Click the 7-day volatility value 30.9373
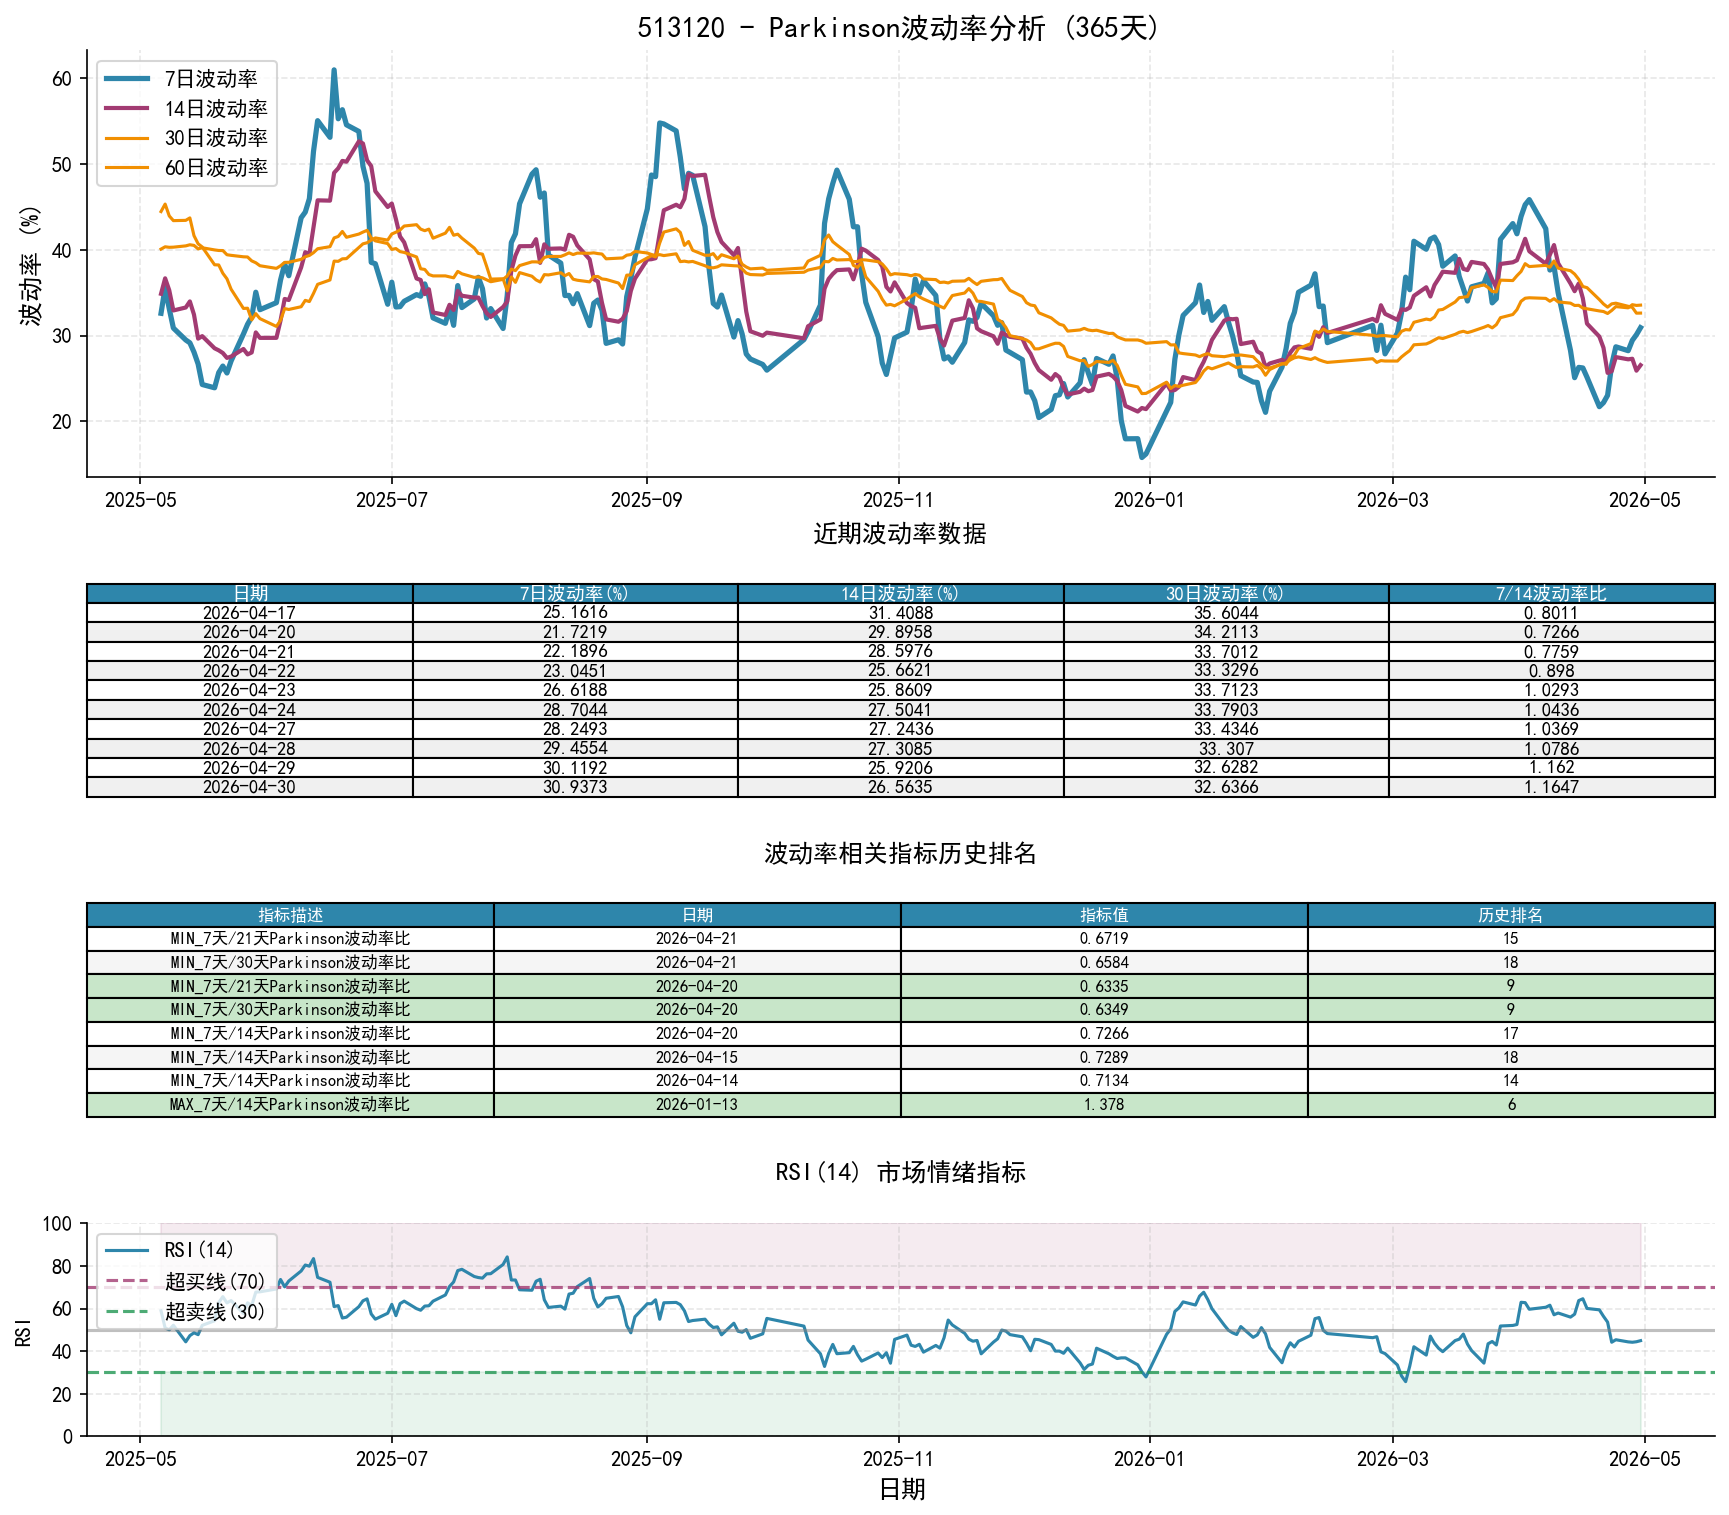The image size is (1729, 1515). pos(575,787)
